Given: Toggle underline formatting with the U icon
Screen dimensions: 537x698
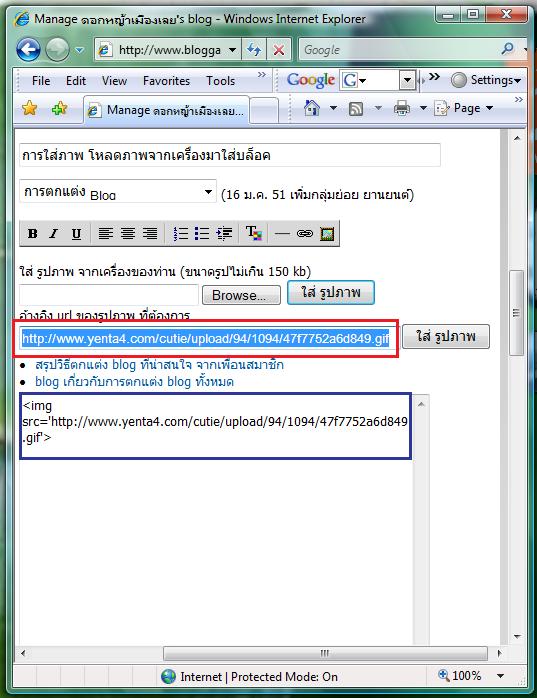Looking at the screenshot, I should (x=76, y=233).
